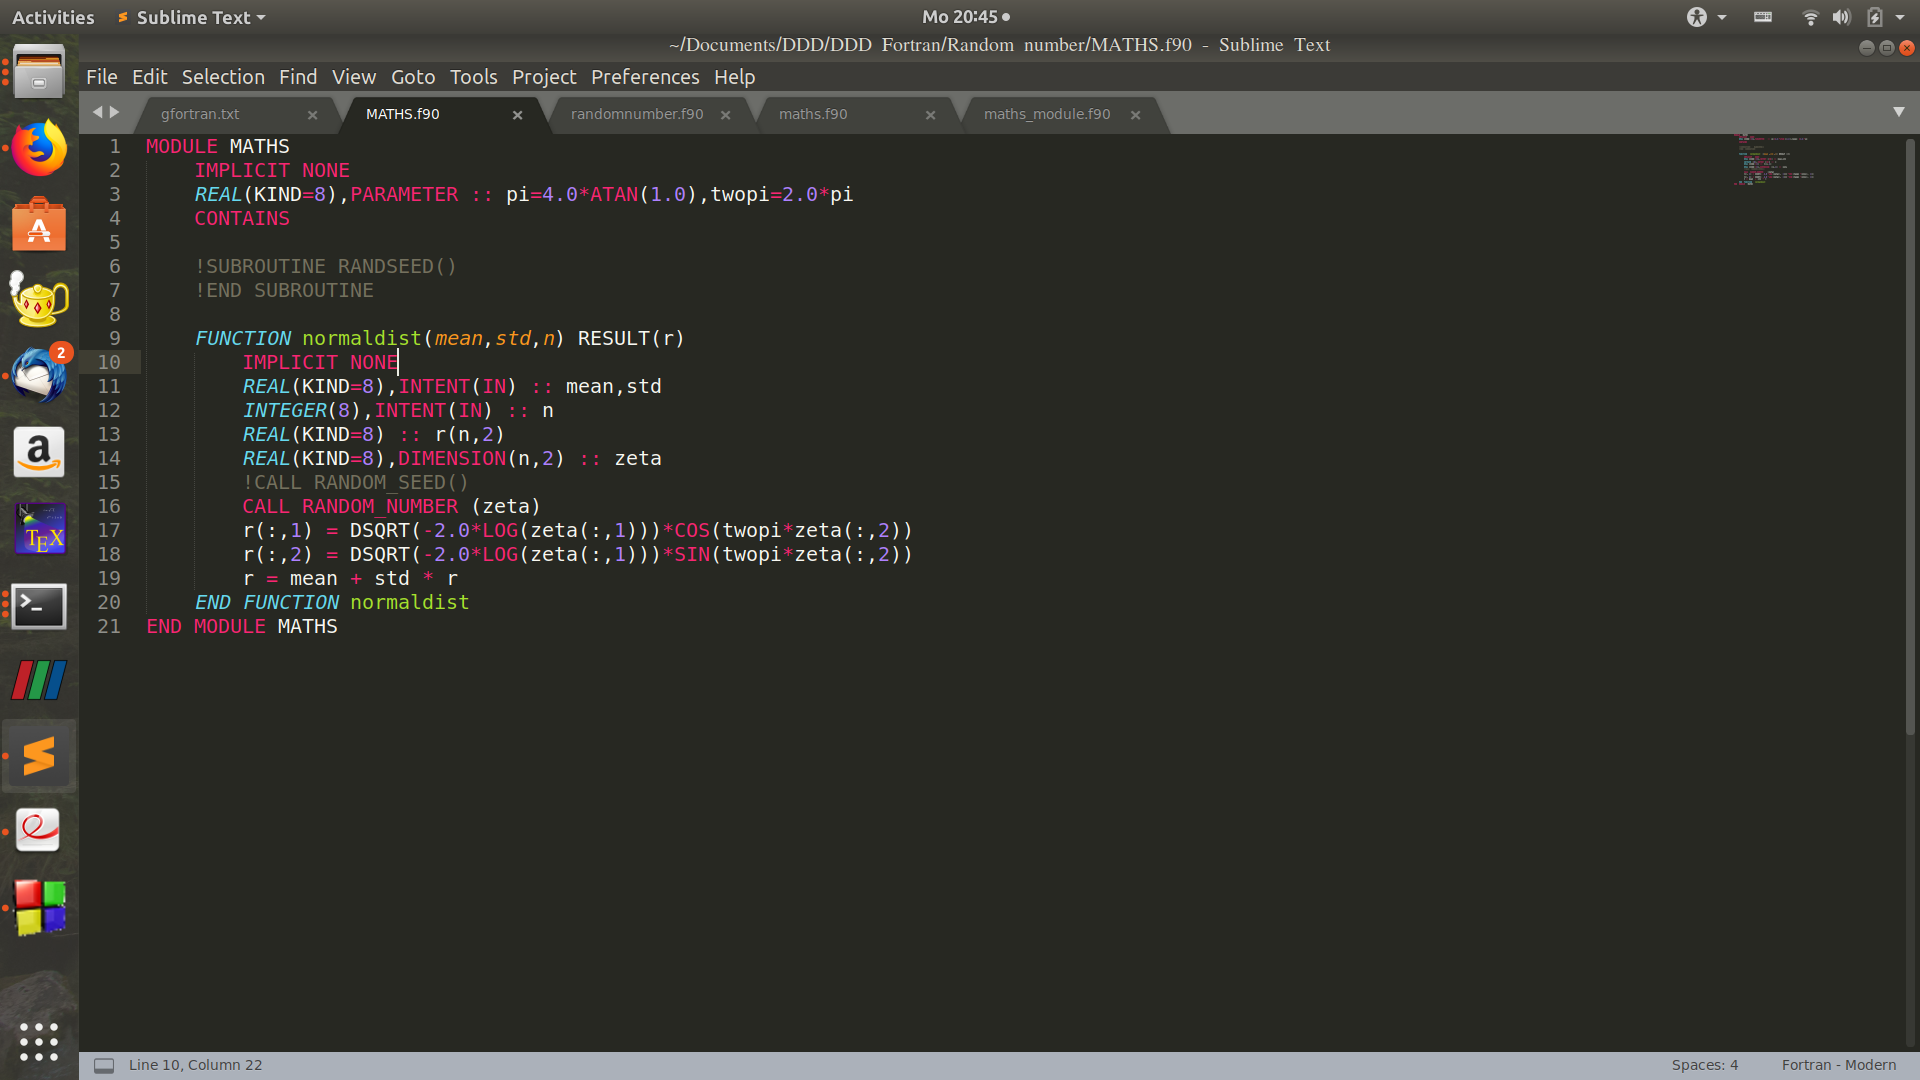Image resolution: width=1920 pixels, height=1080 pixels.
Task: Click the 'END MODULE MATHS' line
Action: click(x=242, y=626)
